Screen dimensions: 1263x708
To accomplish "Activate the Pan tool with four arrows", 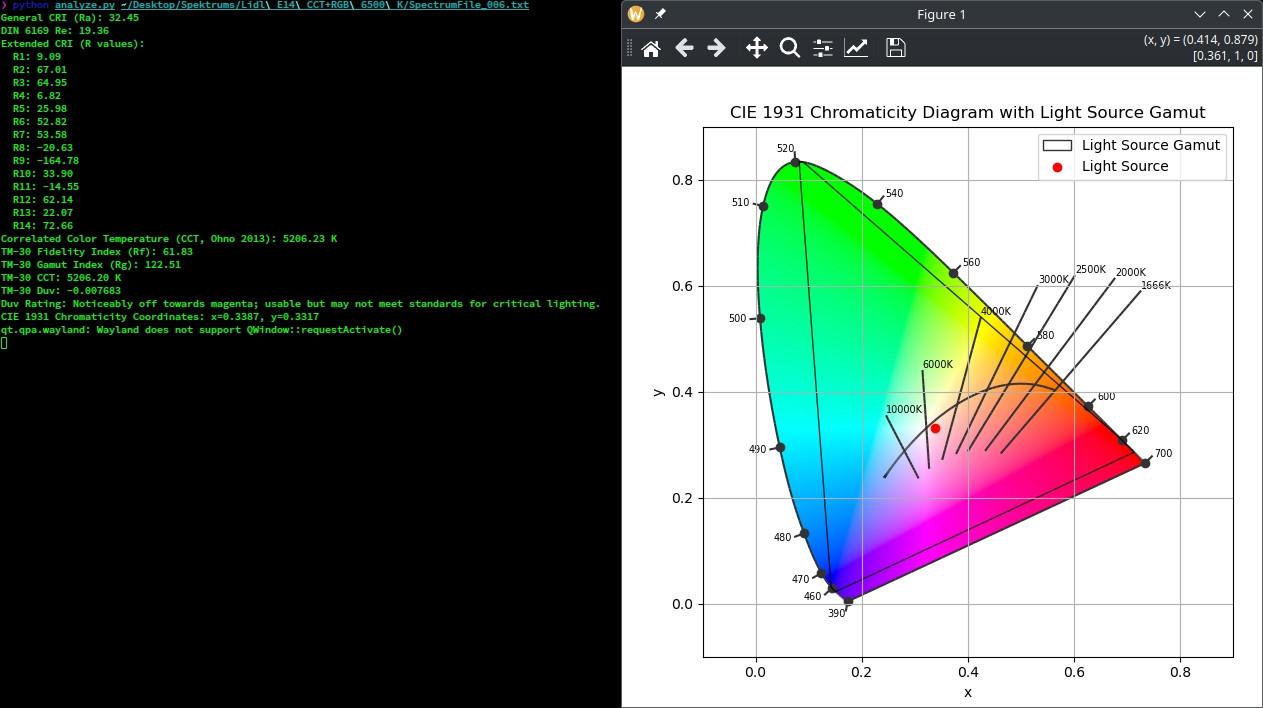I will (757, 48).
